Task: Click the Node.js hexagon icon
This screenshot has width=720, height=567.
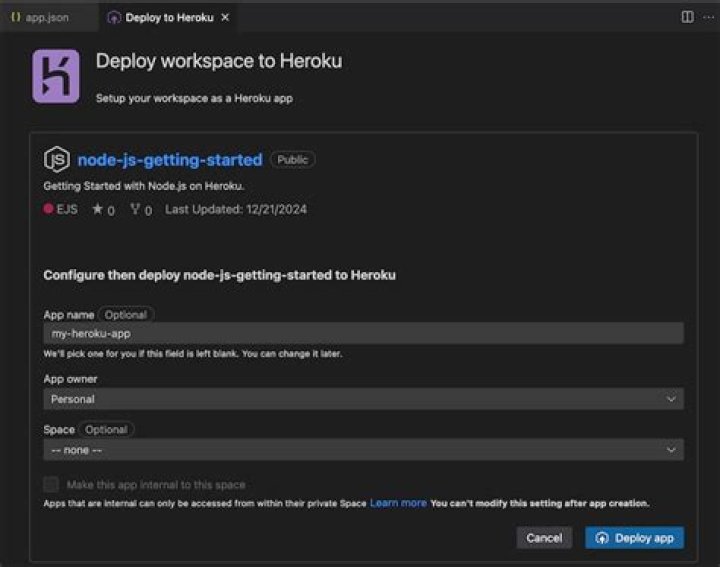Action: click(57, 160)
